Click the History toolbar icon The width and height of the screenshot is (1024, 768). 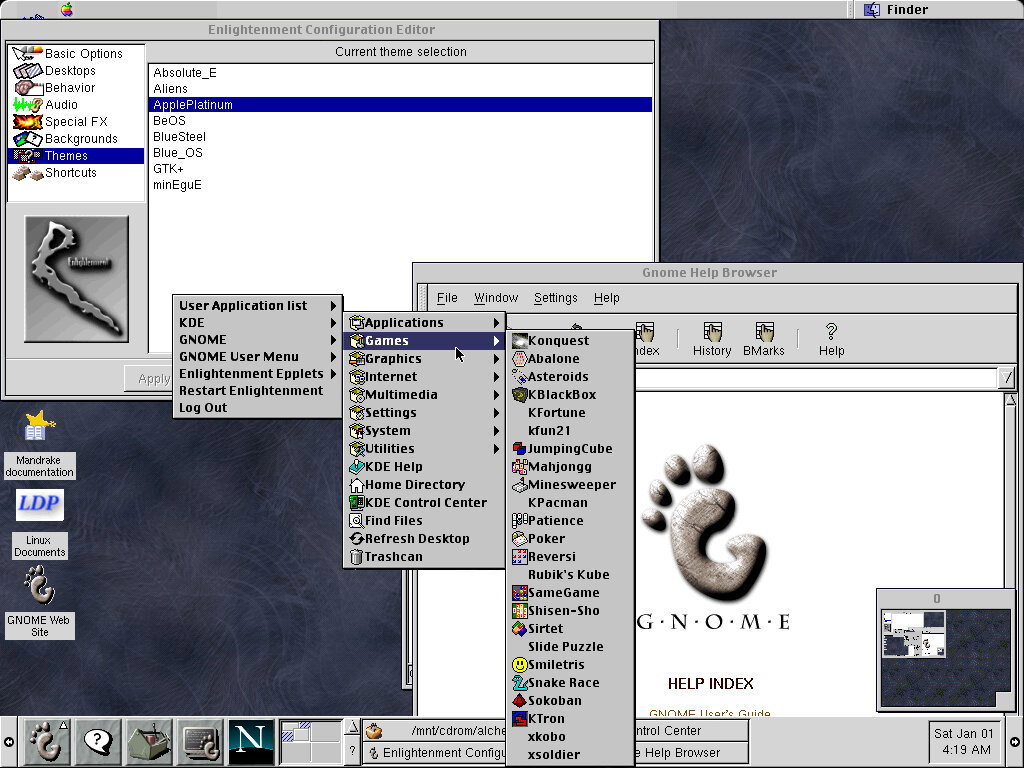[x=712, y=339]
